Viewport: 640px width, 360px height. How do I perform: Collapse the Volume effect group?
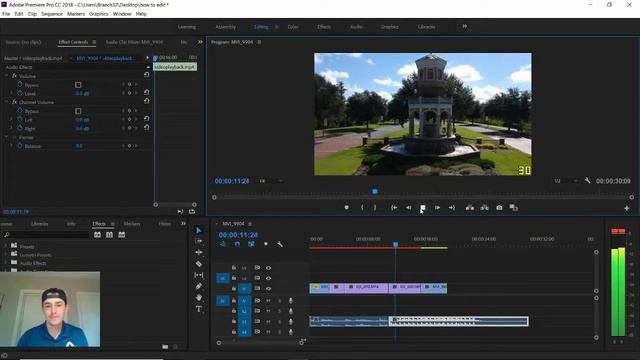coord(6,76)
